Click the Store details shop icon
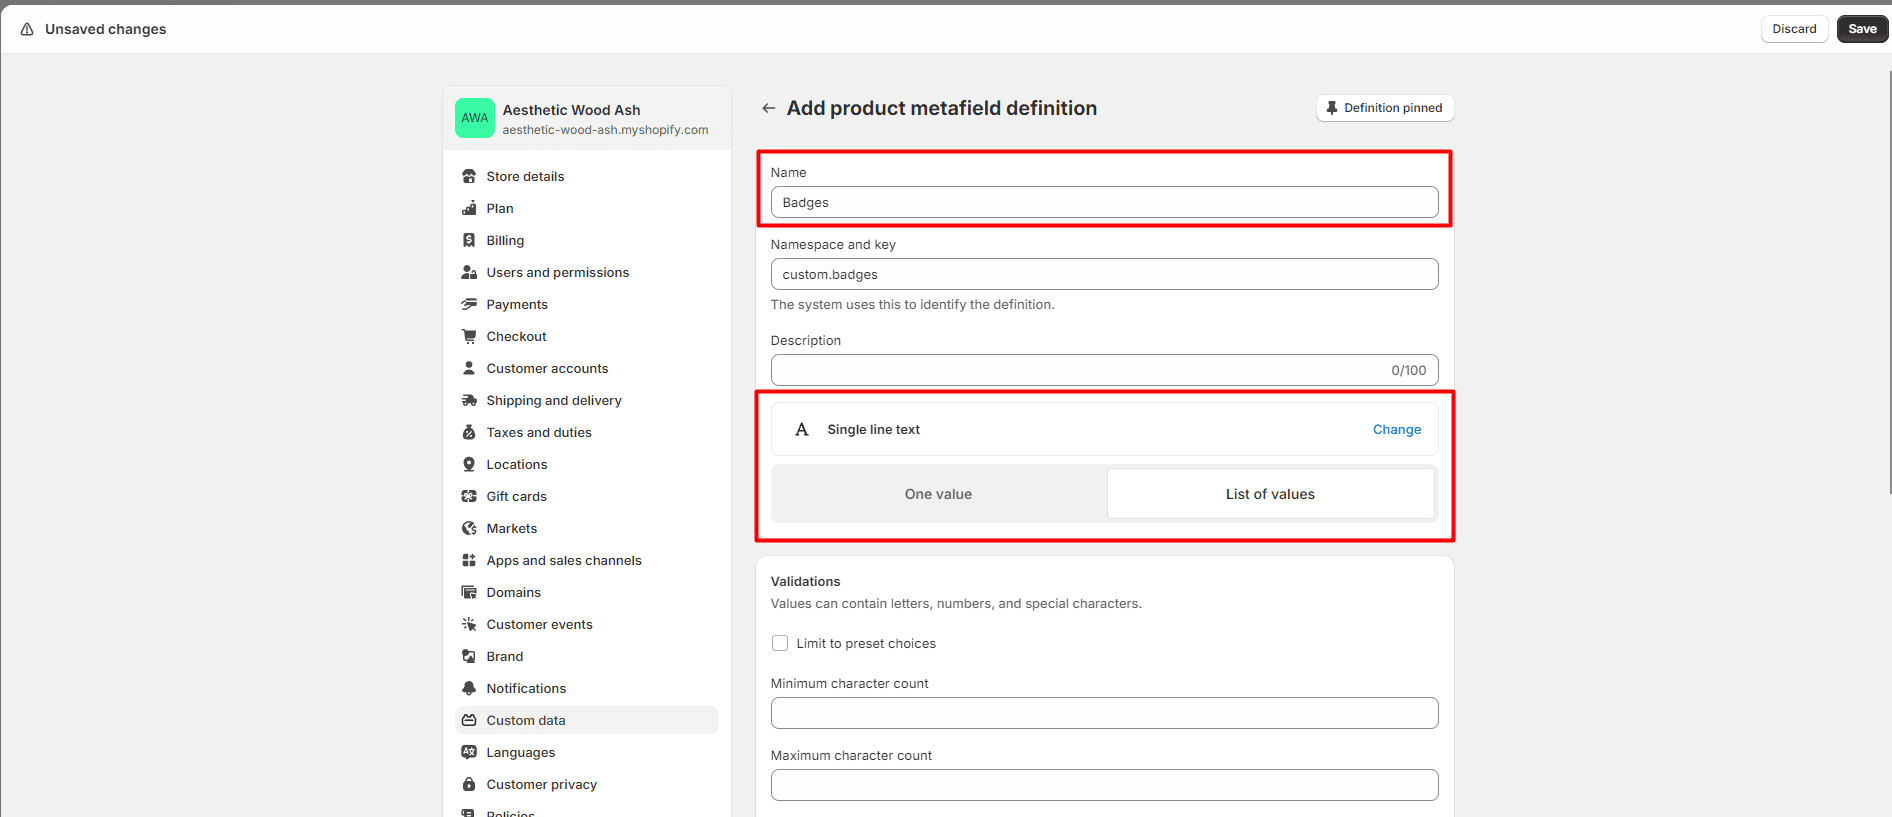 [469, 176]
